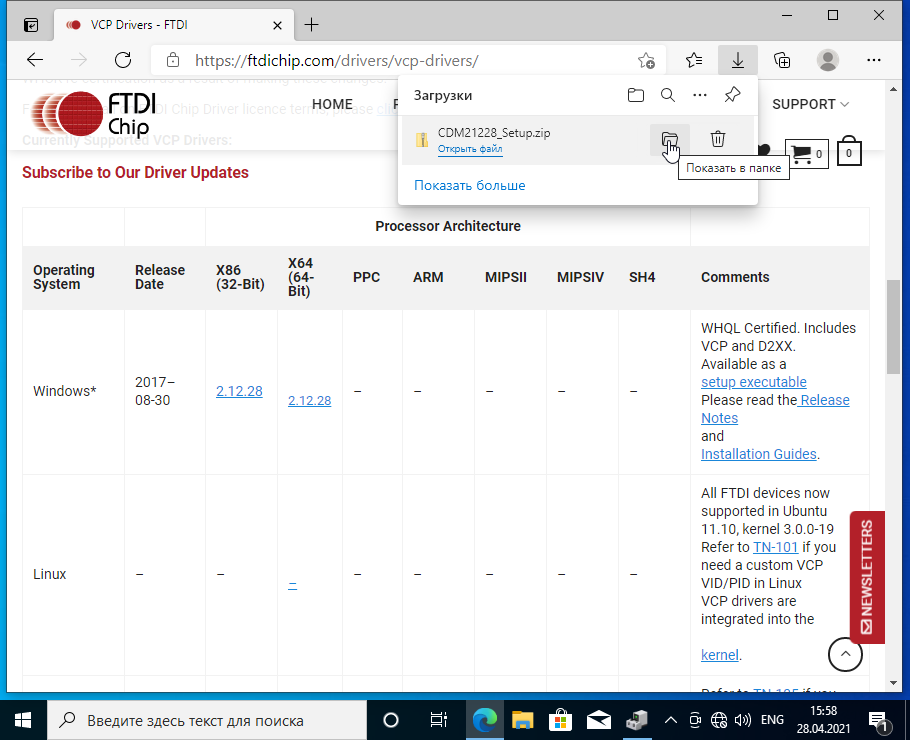Open the shopping cart icon
The image size is (910, 740).
click(807, 154)
